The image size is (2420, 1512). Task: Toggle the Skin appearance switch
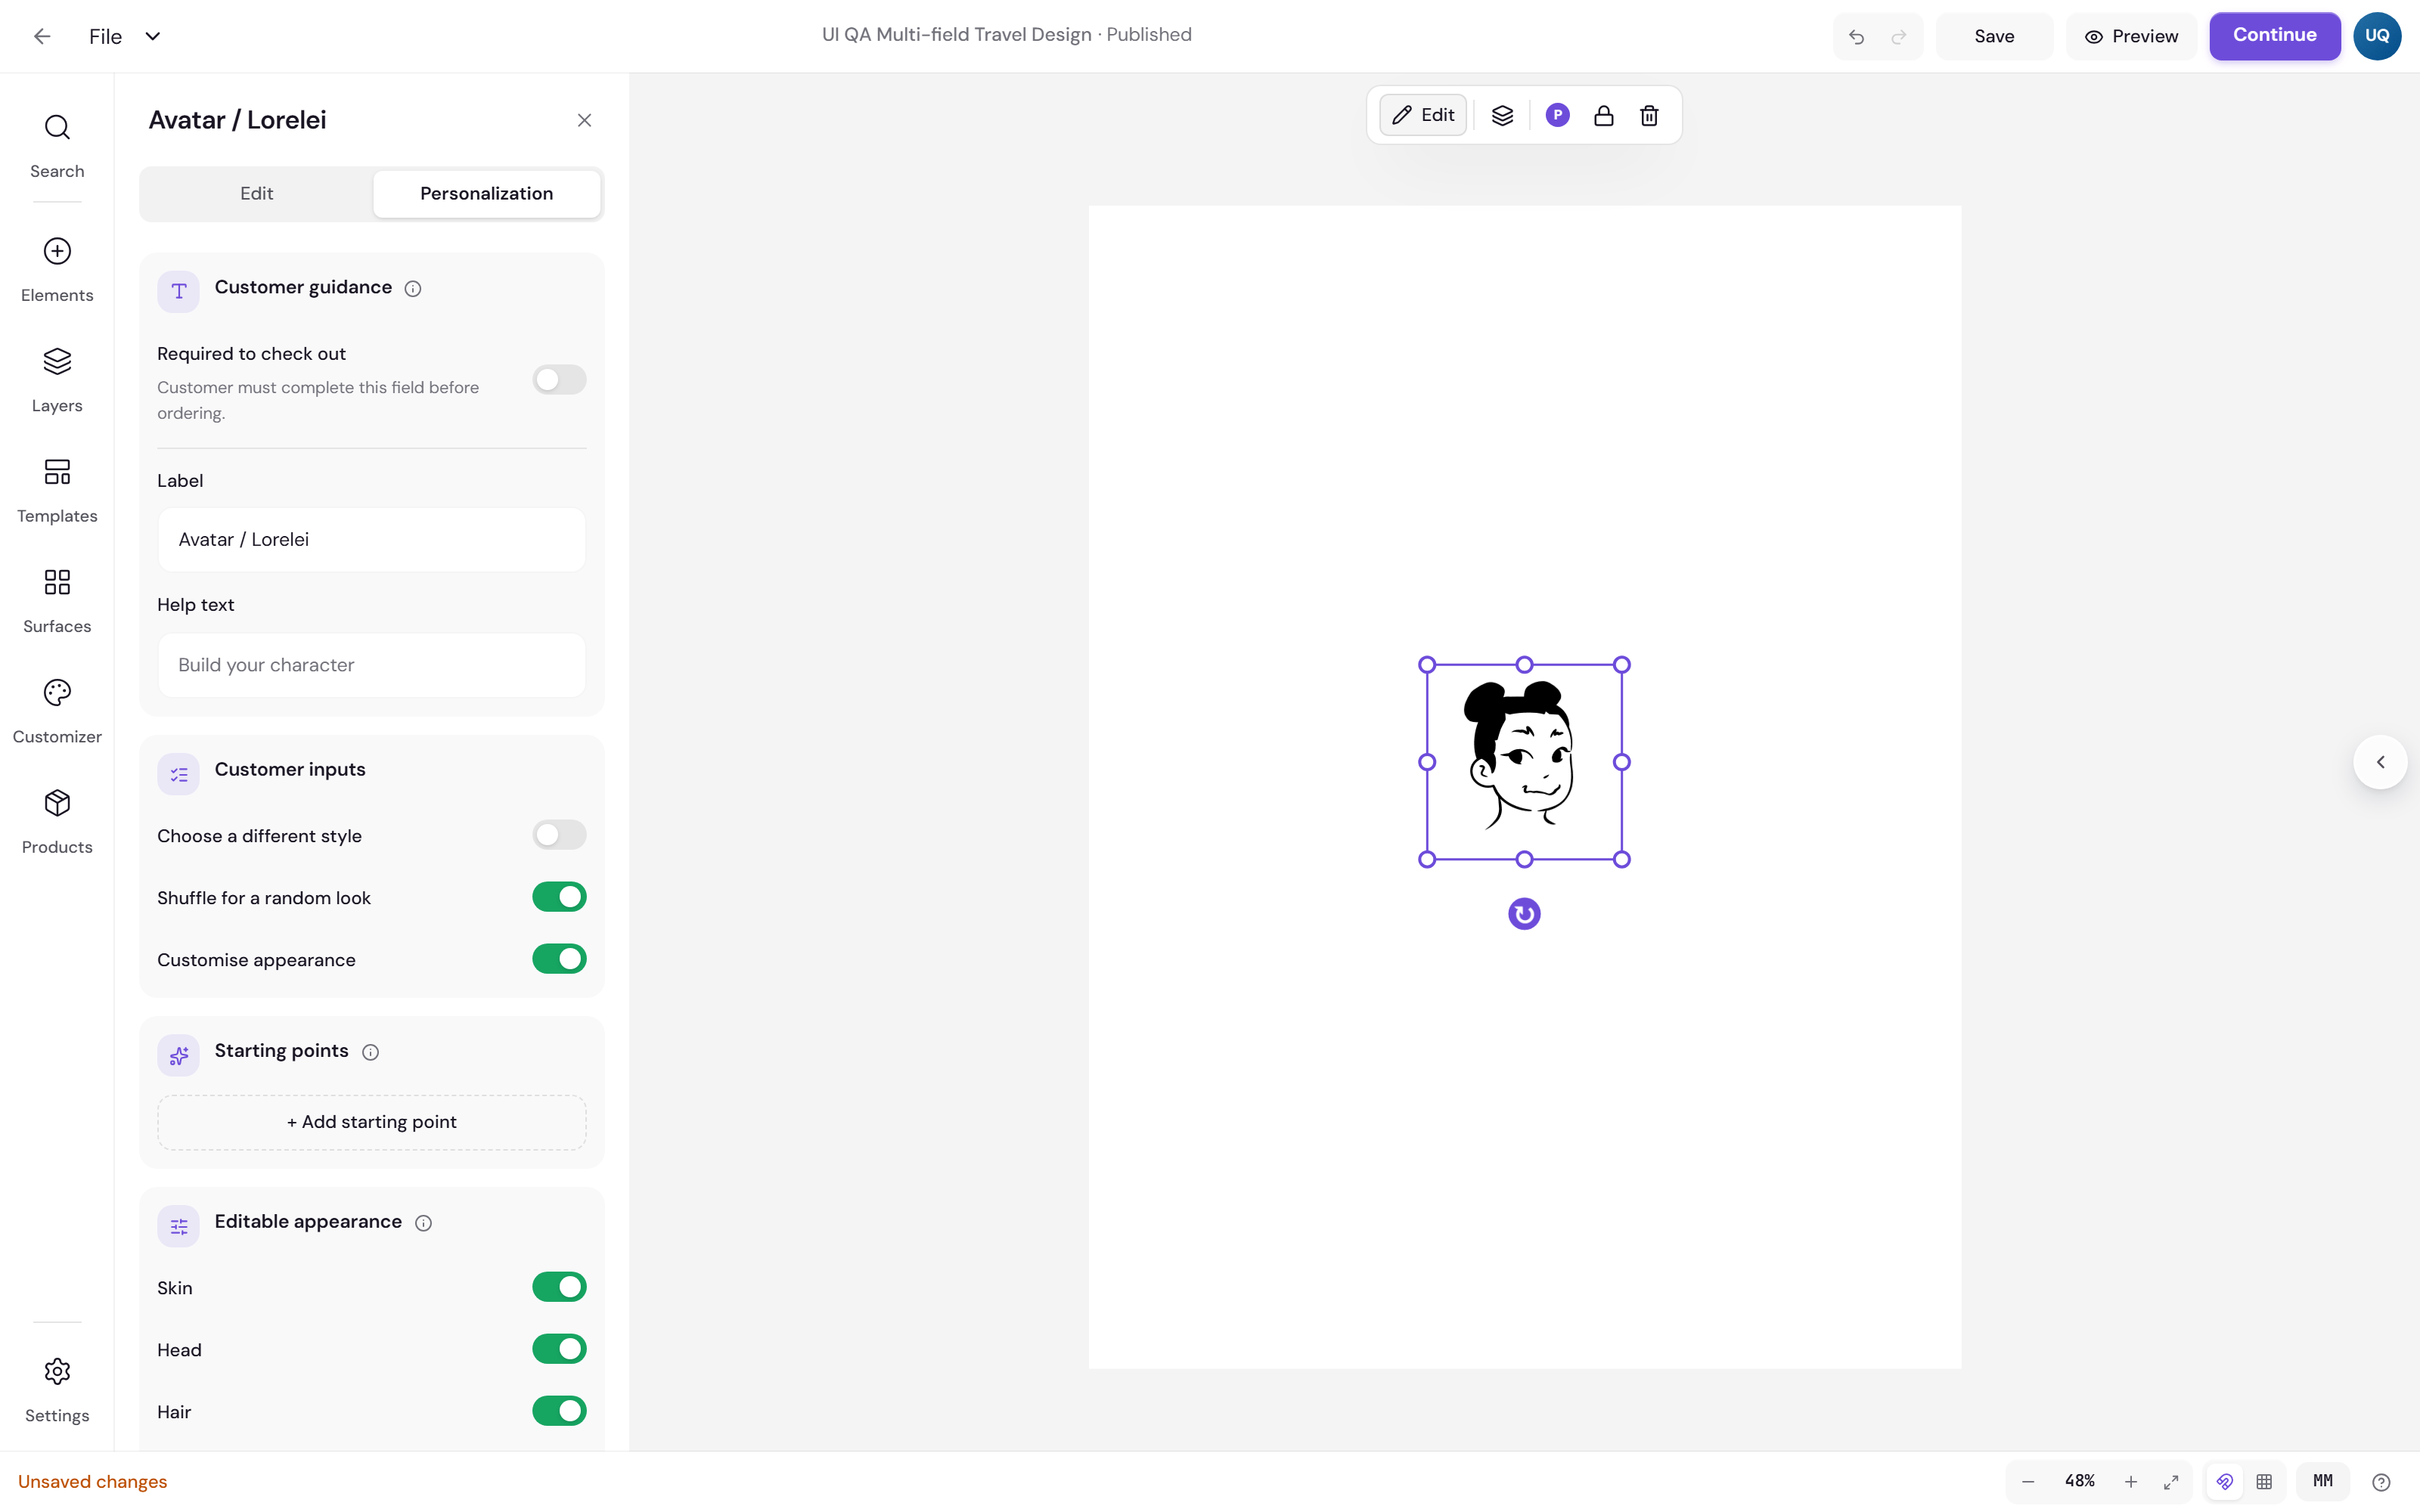559,1287
